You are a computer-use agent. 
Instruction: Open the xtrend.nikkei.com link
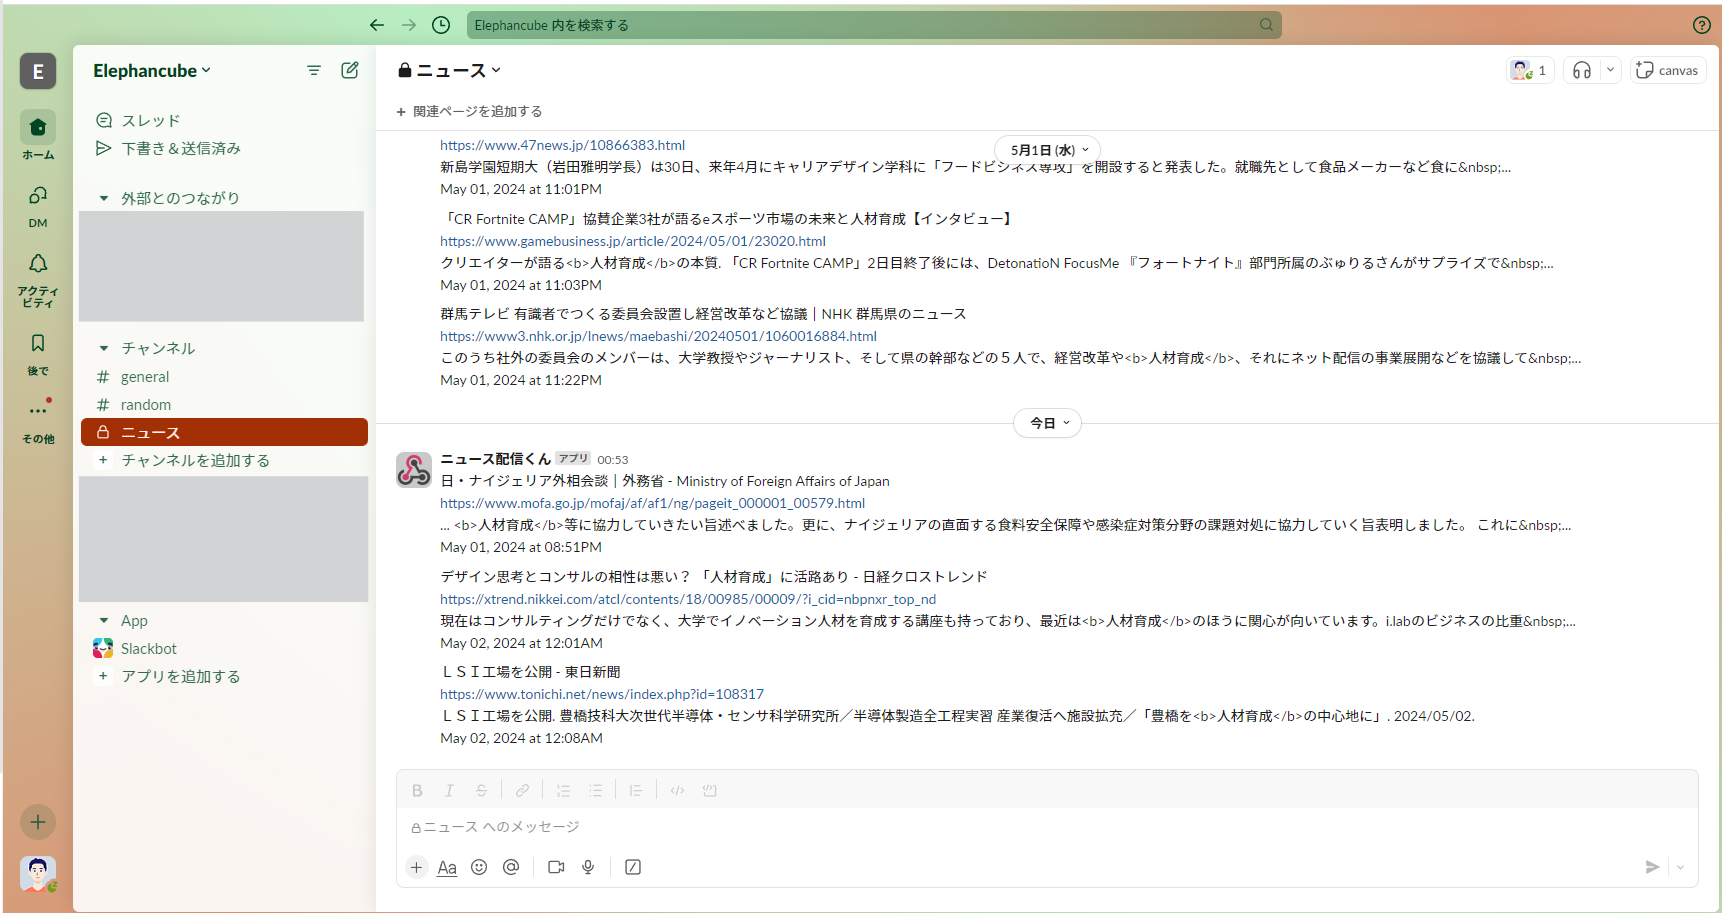(x=688, y=599)
